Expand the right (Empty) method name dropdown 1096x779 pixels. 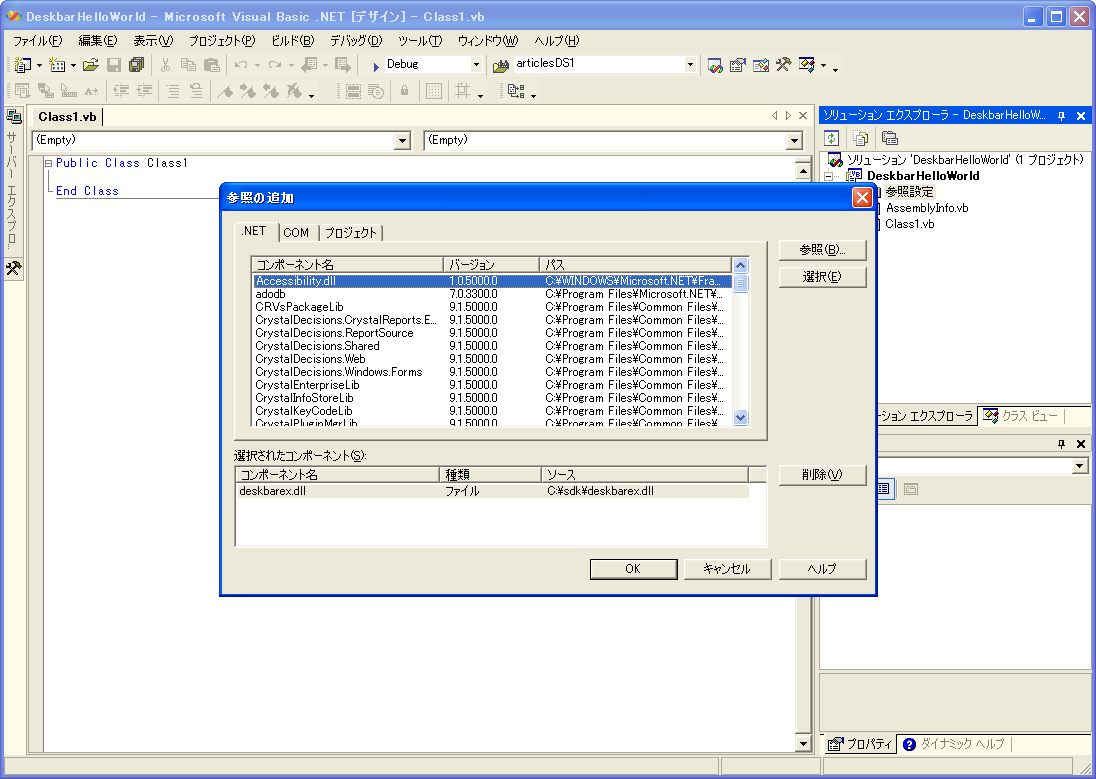[x=794, y=141]
